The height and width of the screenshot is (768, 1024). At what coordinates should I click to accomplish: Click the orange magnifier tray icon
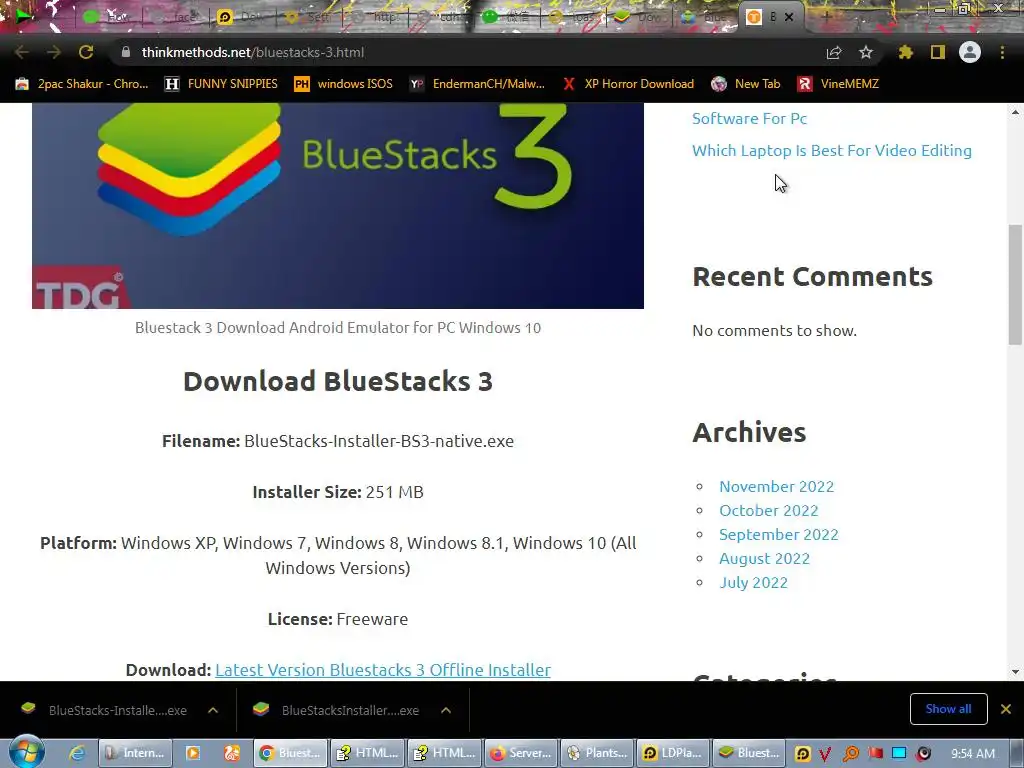pos(850,754)
